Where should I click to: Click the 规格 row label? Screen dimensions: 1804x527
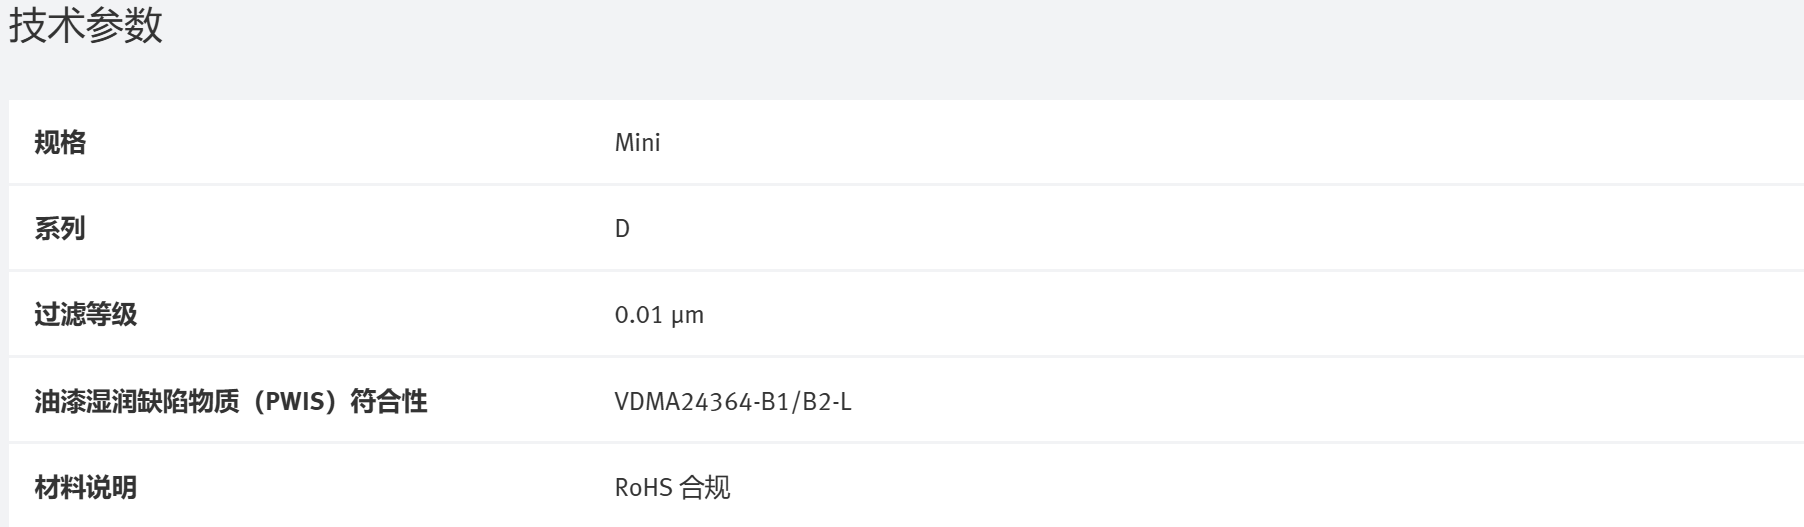pyautogui.click(x=60, y=143)
